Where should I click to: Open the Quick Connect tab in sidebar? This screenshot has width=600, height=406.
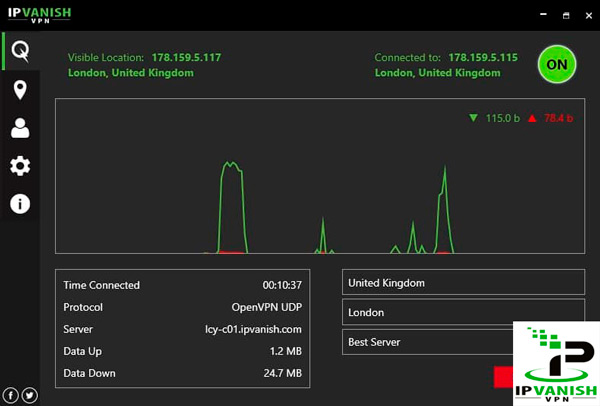pos(20,51)
